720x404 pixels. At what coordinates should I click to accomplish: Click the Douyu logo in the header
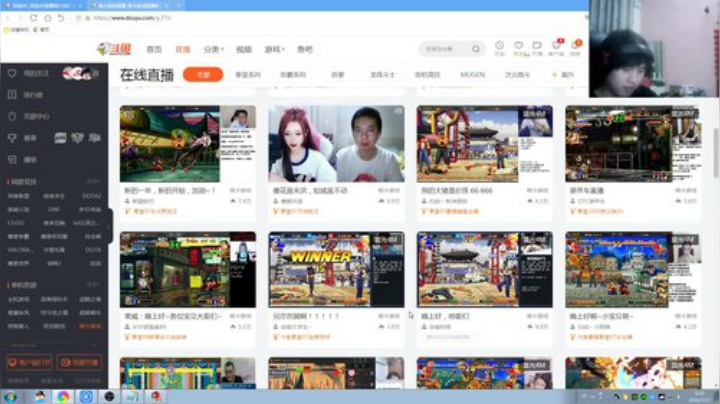coord(115,49)
